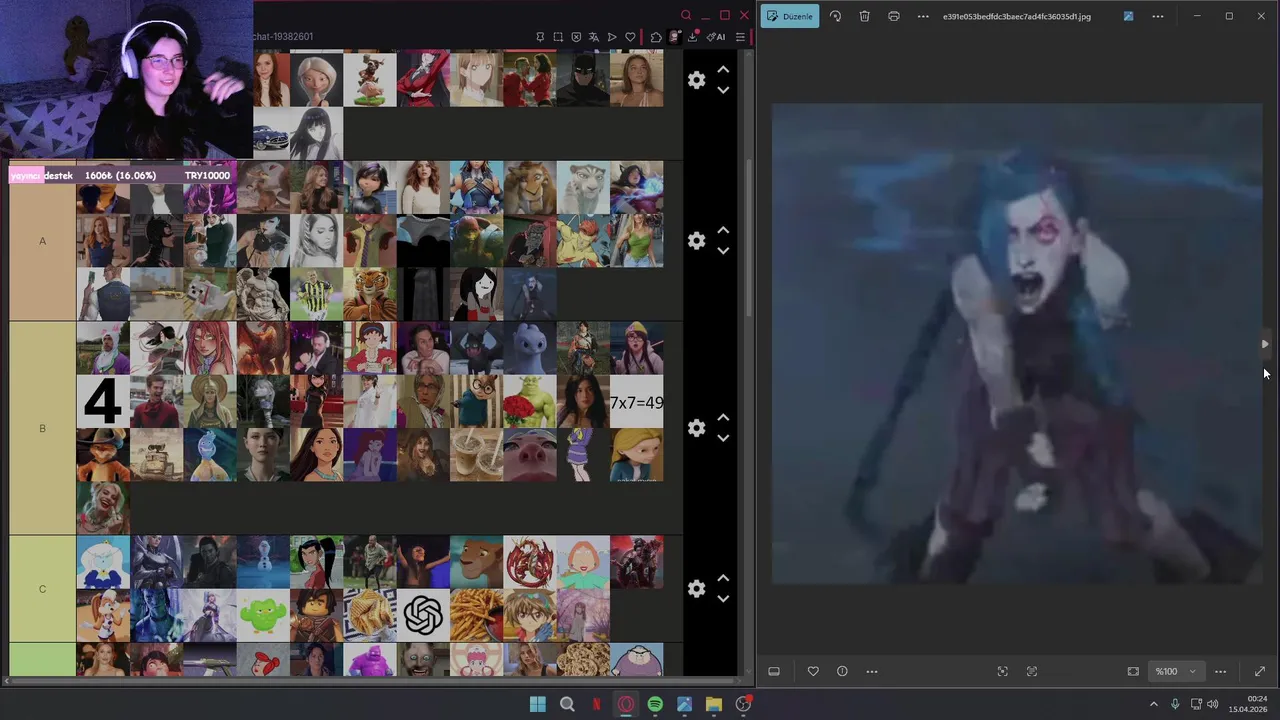Image resolution: width=1280 pixels, height=720 pixels.
Task: Click the 7x7=49 tile in tier B
Action: [x=636, y=402]
